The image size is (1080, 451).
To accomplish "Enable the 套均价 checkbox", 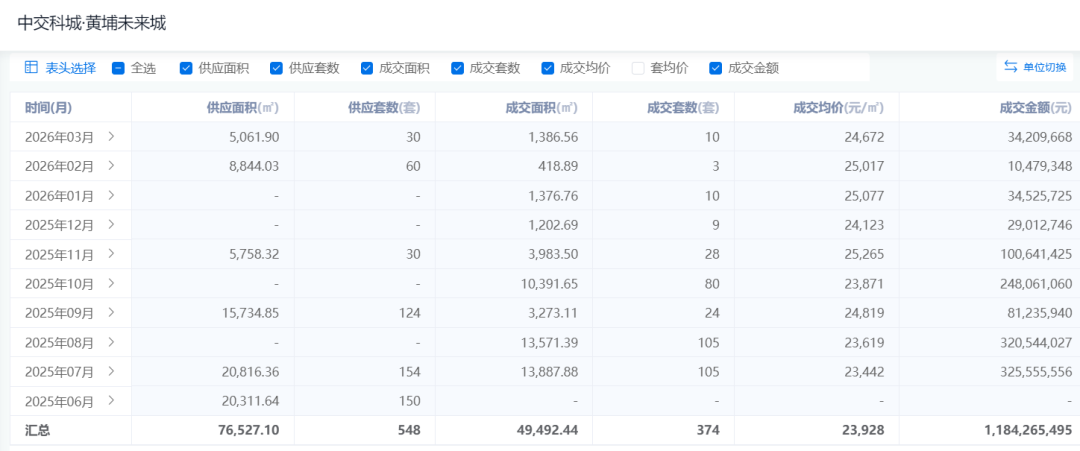I will (x=638, y=68).
